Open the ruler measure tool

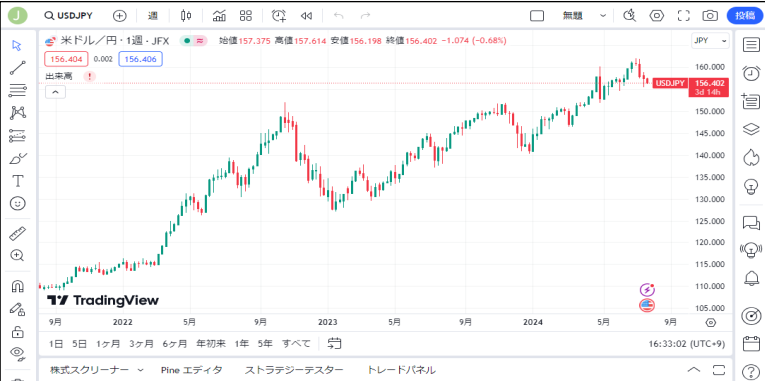point(18,234)
